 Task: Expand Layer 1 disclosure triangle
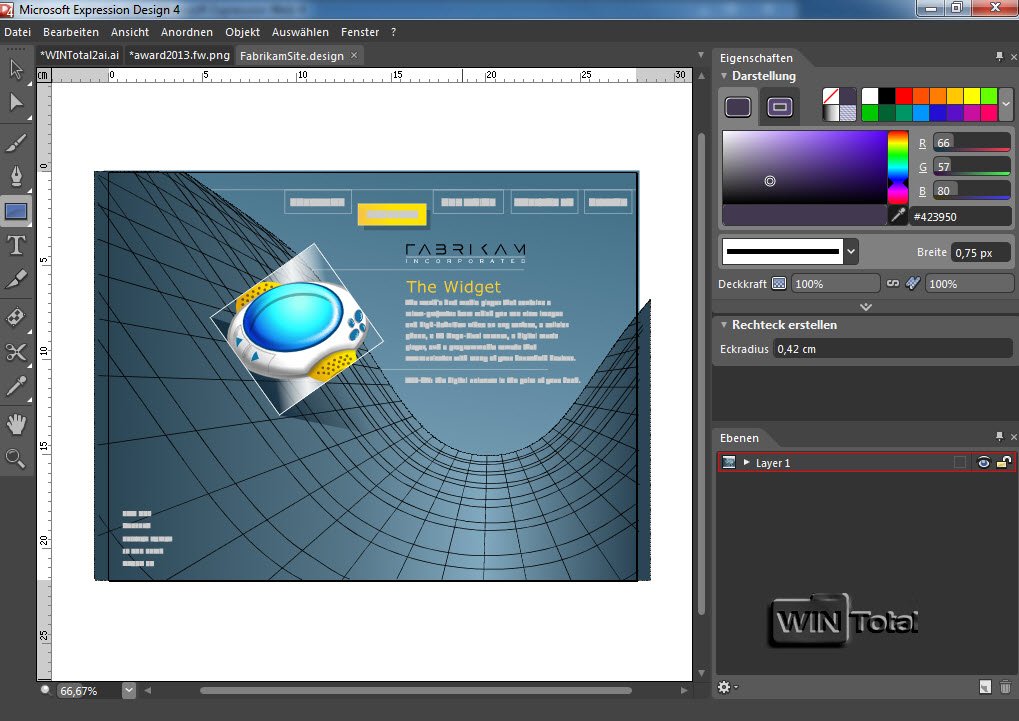(x=746, y=463)
